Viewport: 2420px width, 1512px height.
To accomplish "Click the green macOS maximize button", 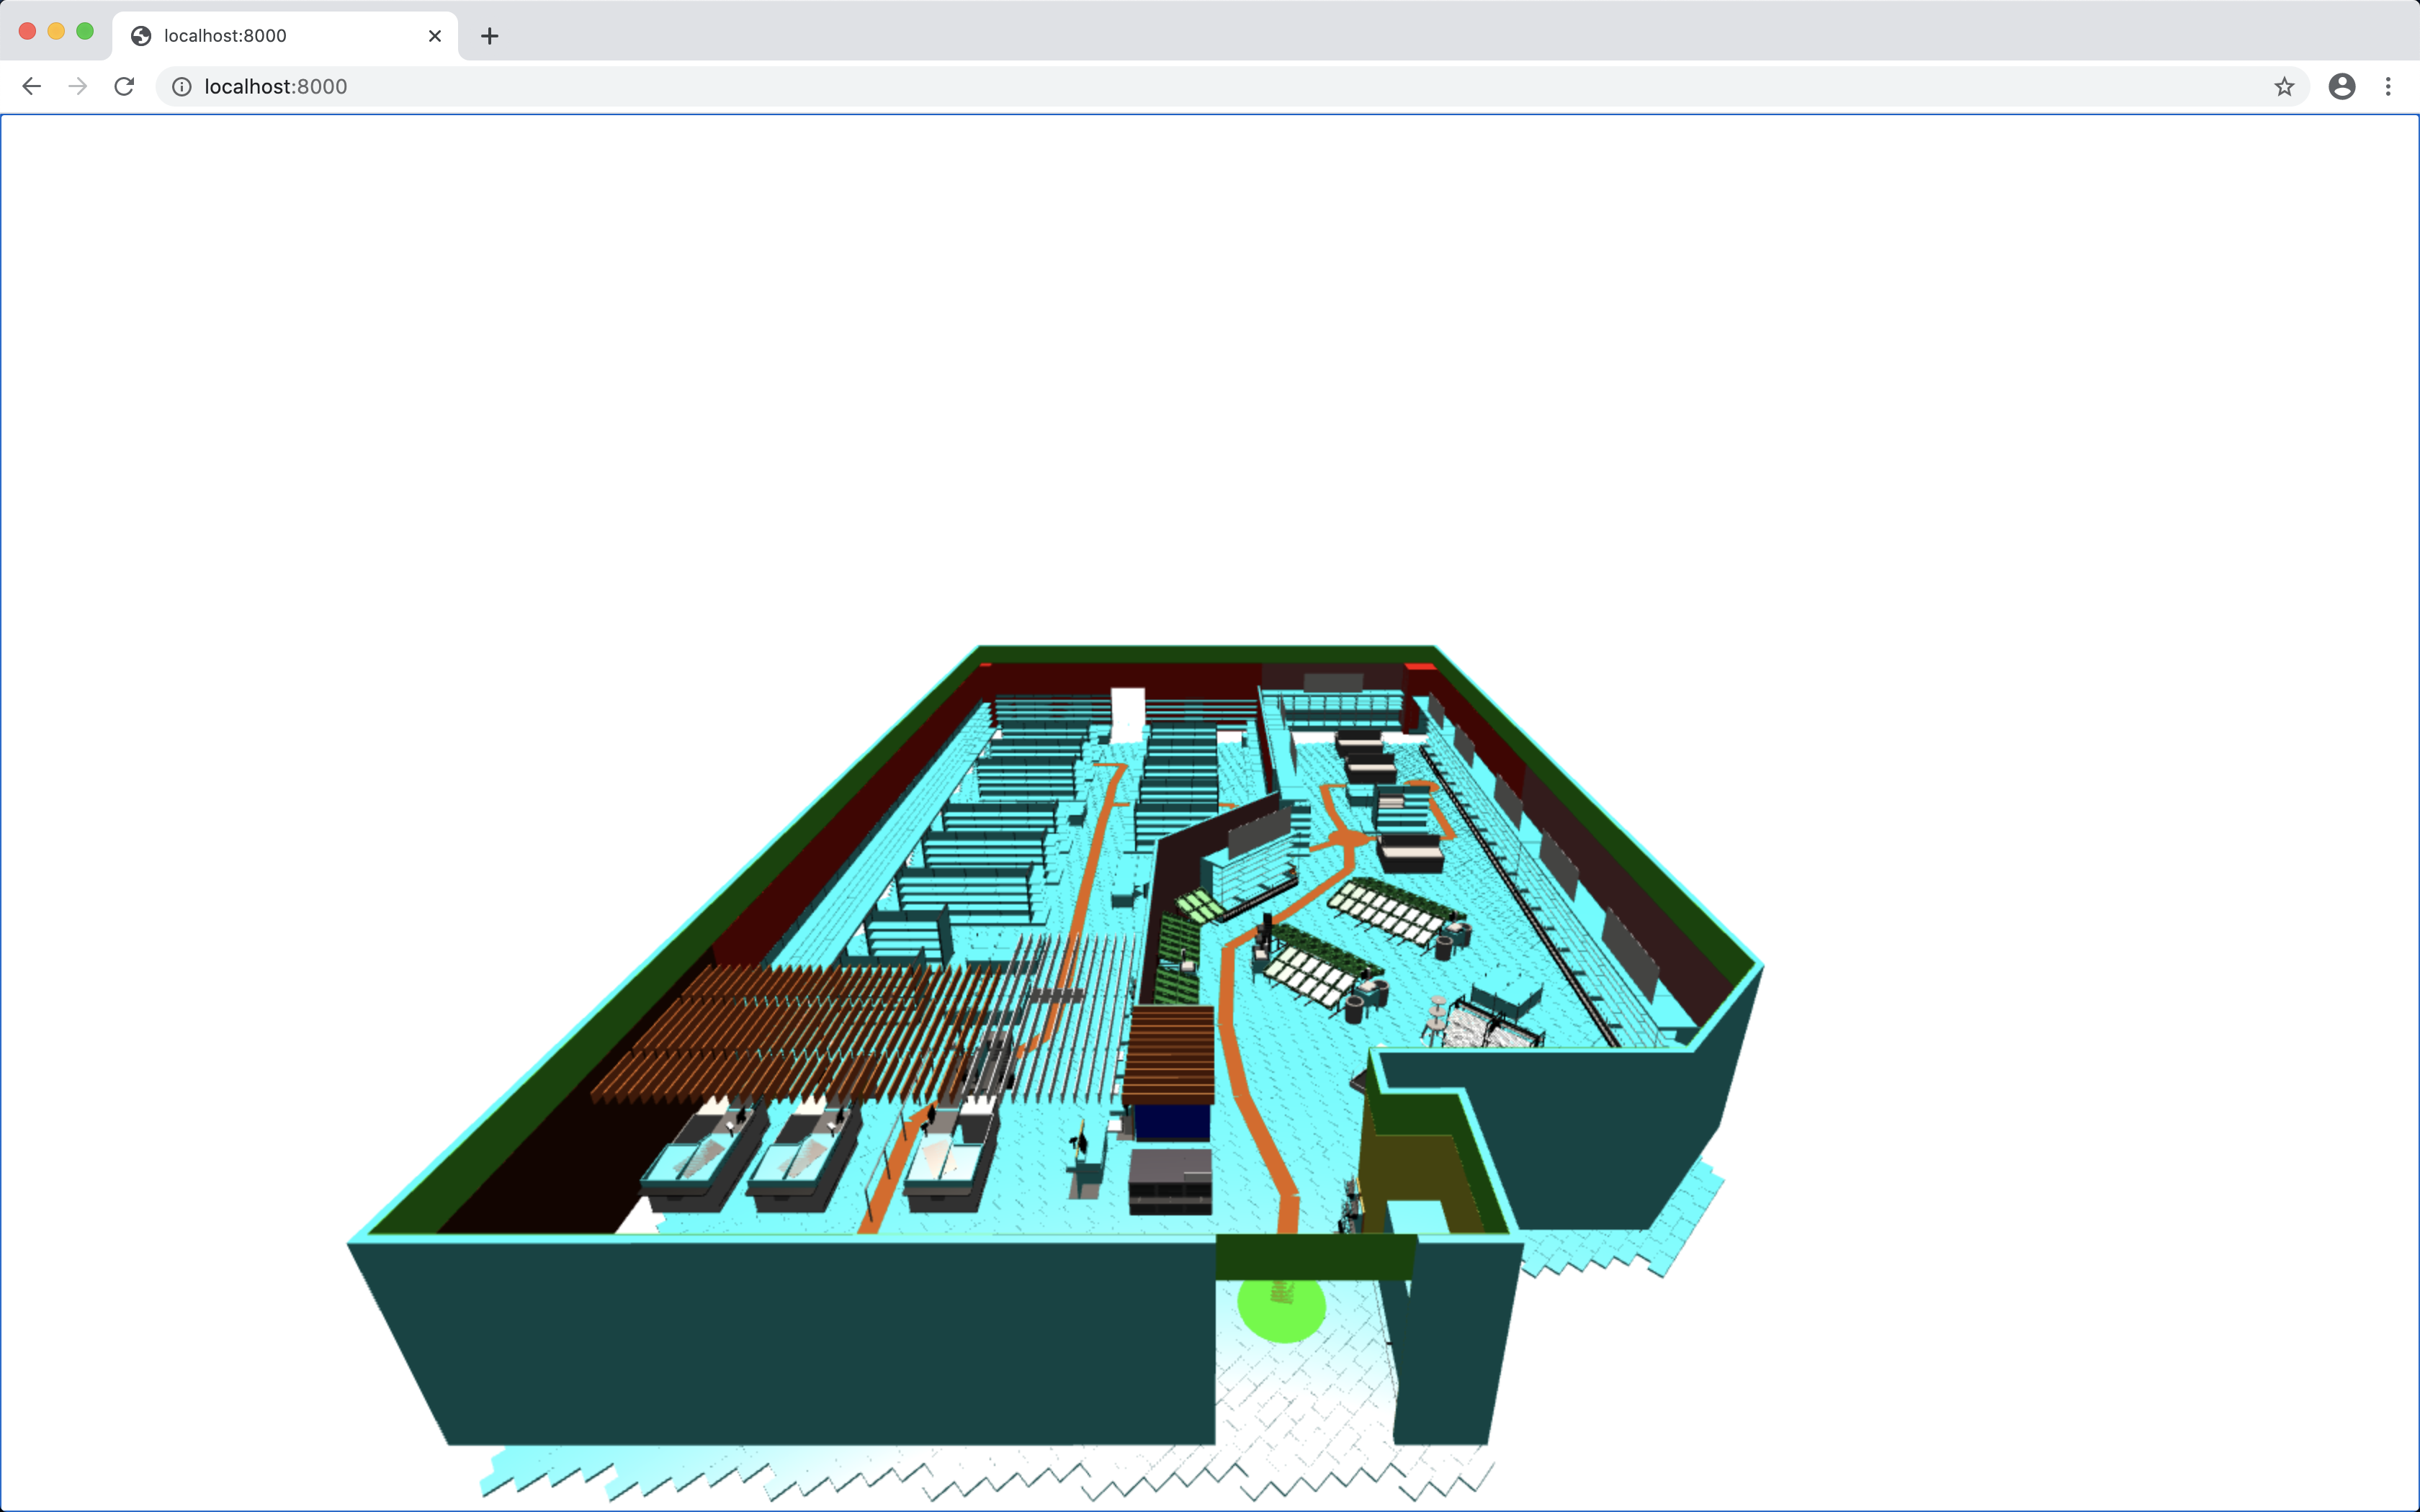I will click(x=85, y=31).
